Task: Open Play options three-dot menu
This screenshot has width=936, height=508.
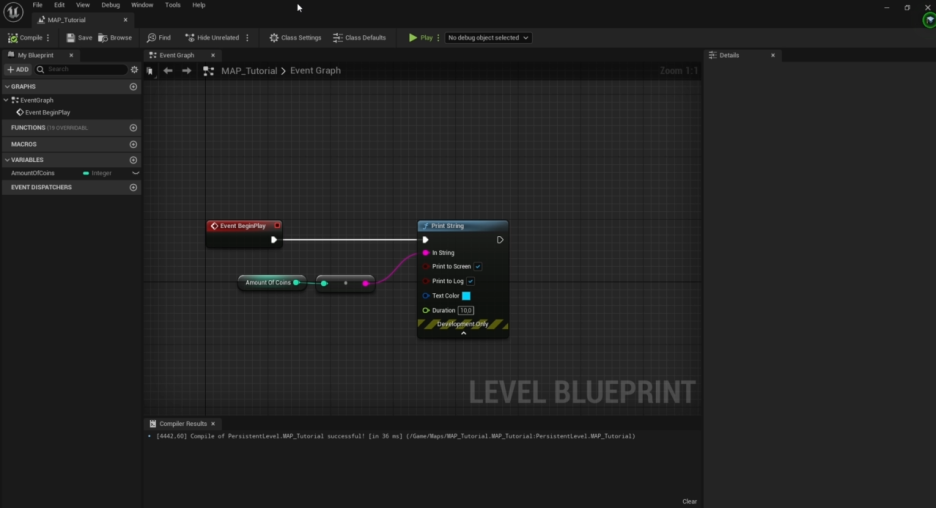Action: tap(438, 38)
